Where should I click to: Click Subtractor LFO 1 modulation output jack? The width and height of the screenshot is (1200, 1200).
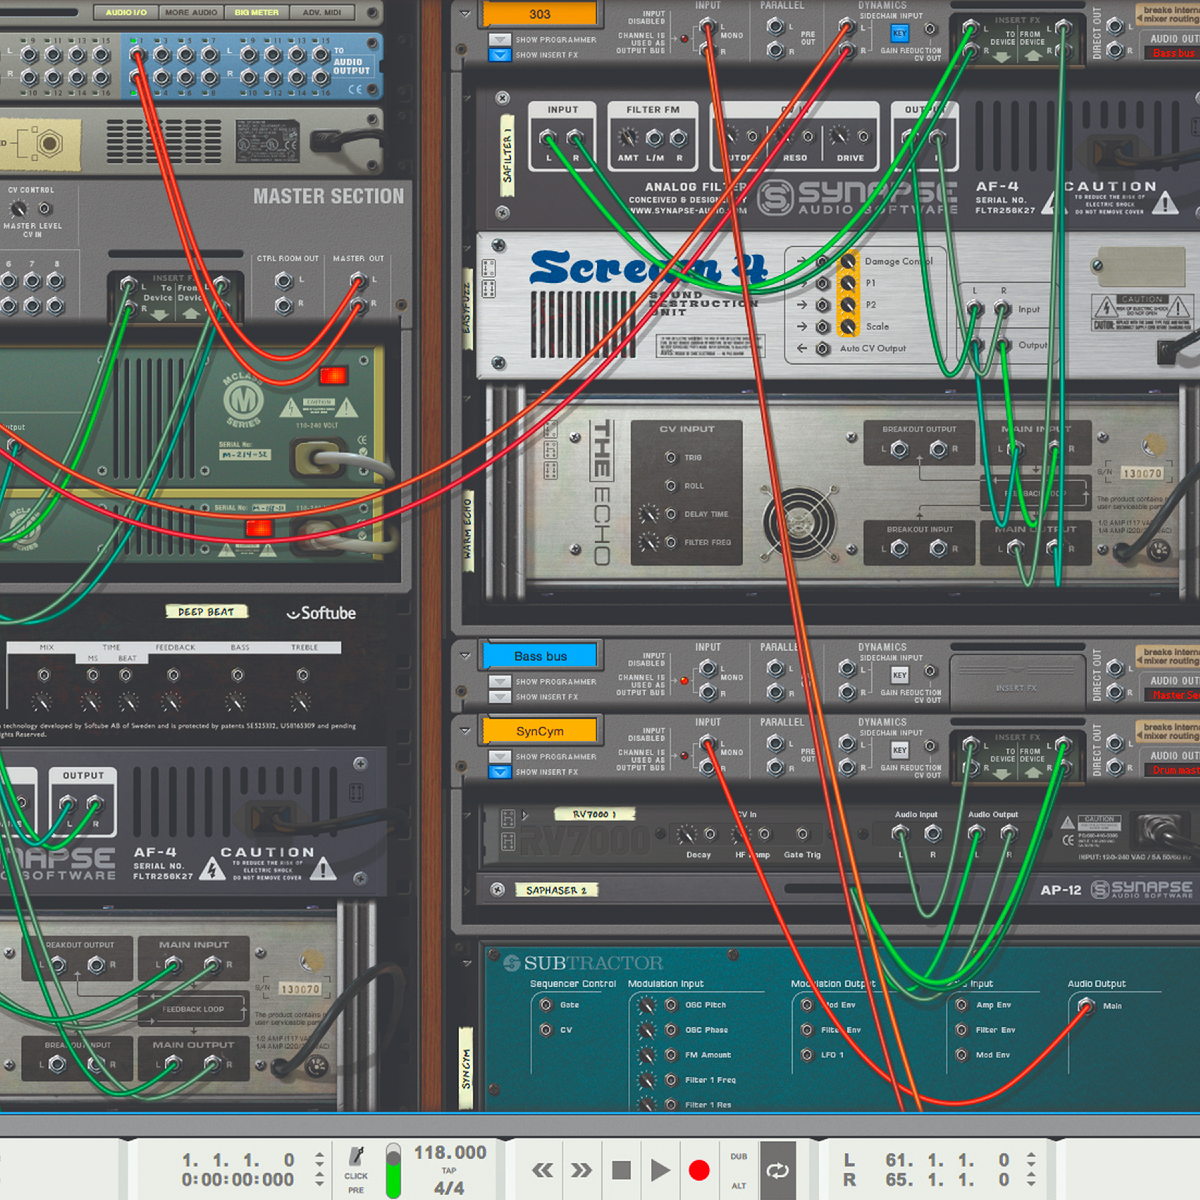pos(807,1055)
